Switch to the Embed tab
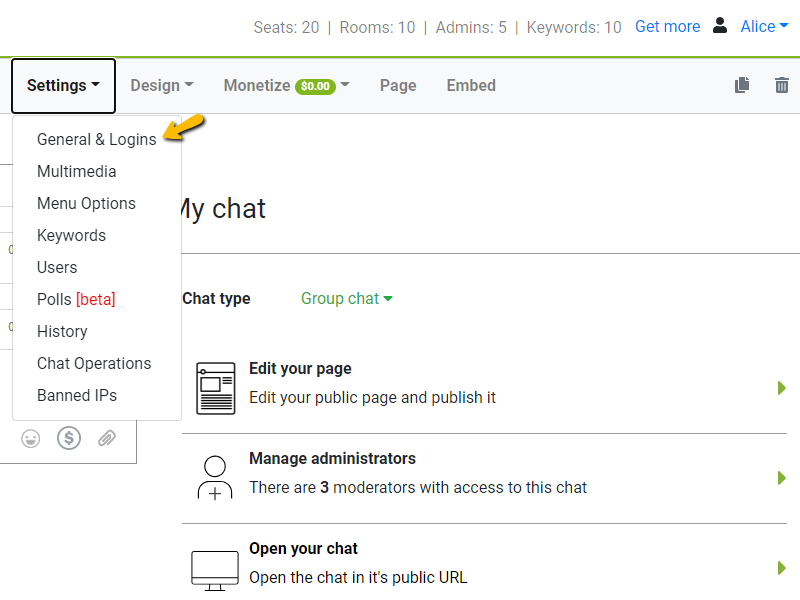This screenshot has height=600, width=800. click(x=471, y=86)
